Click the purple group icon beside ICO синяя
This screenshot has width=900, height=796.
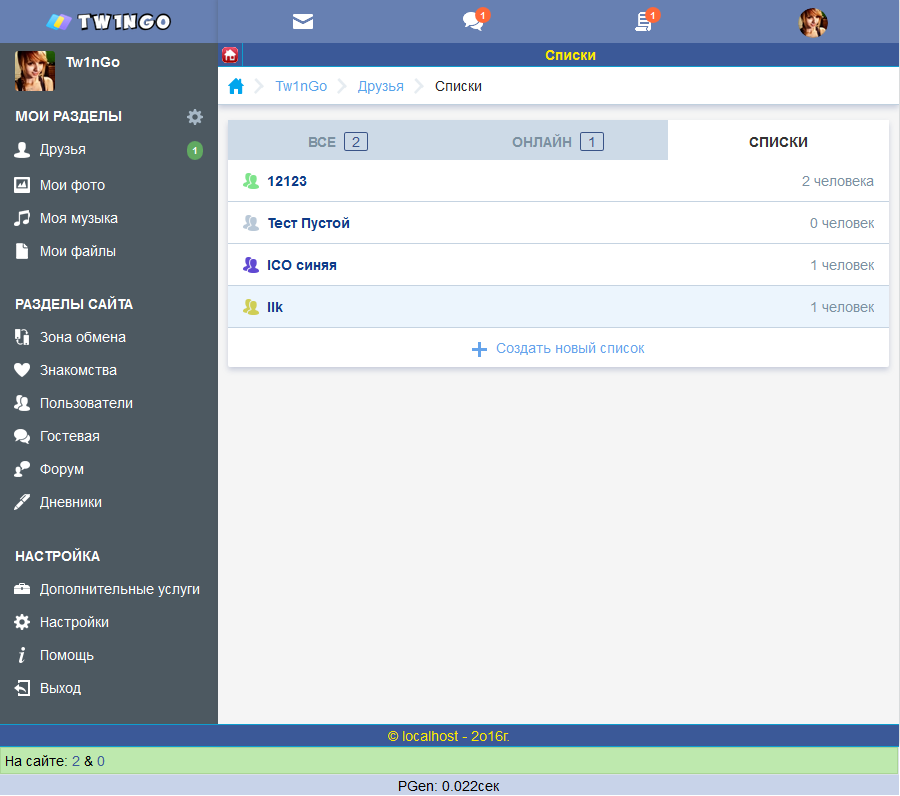pos(251,265)
